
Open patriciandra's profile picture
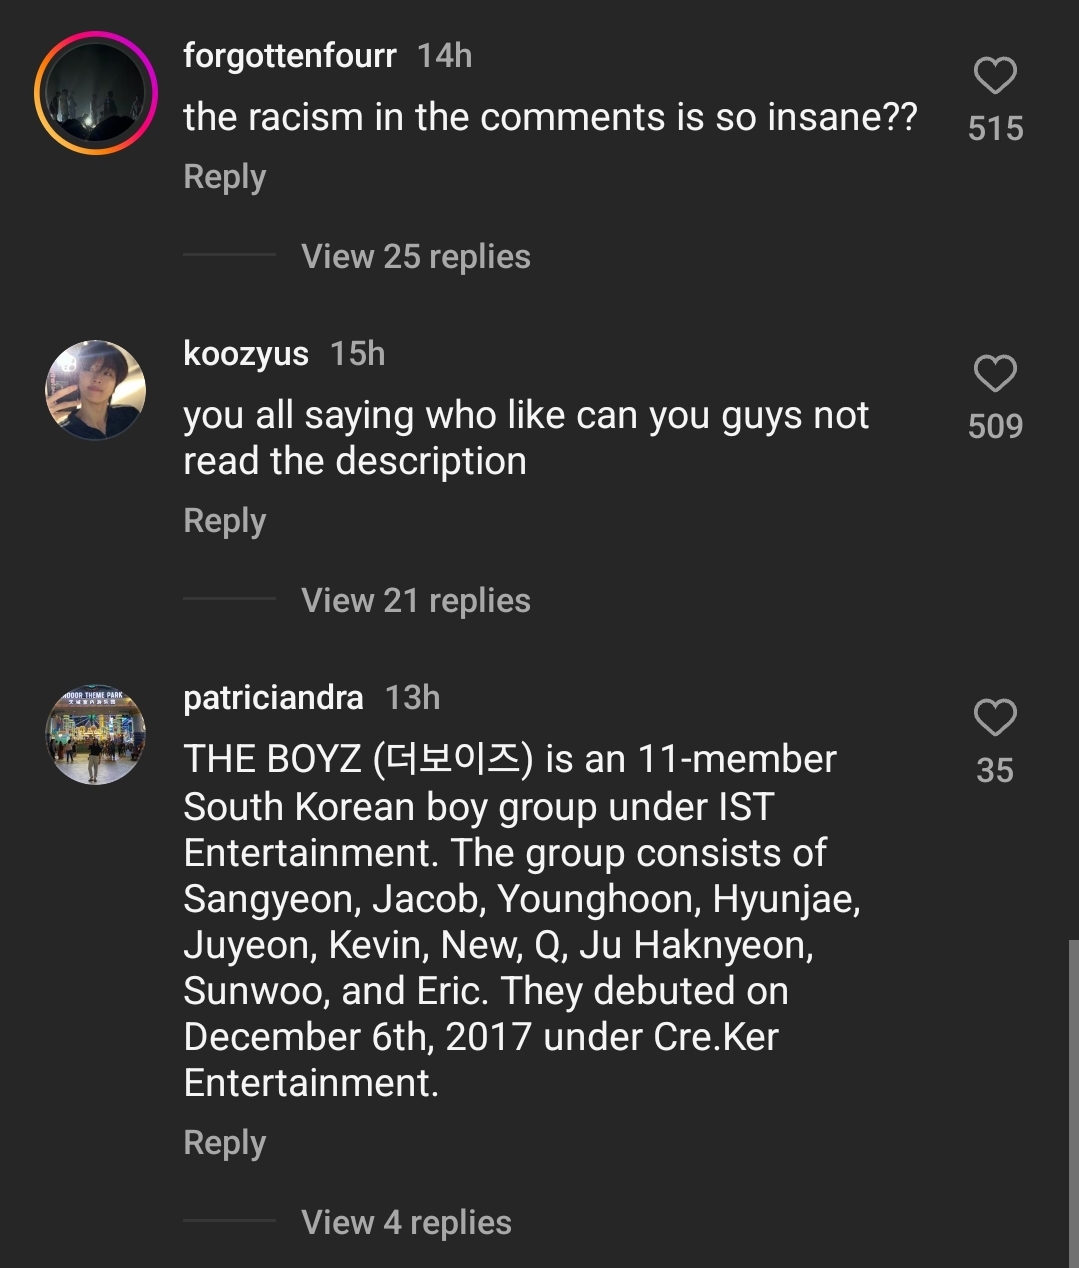coord(96,735)
